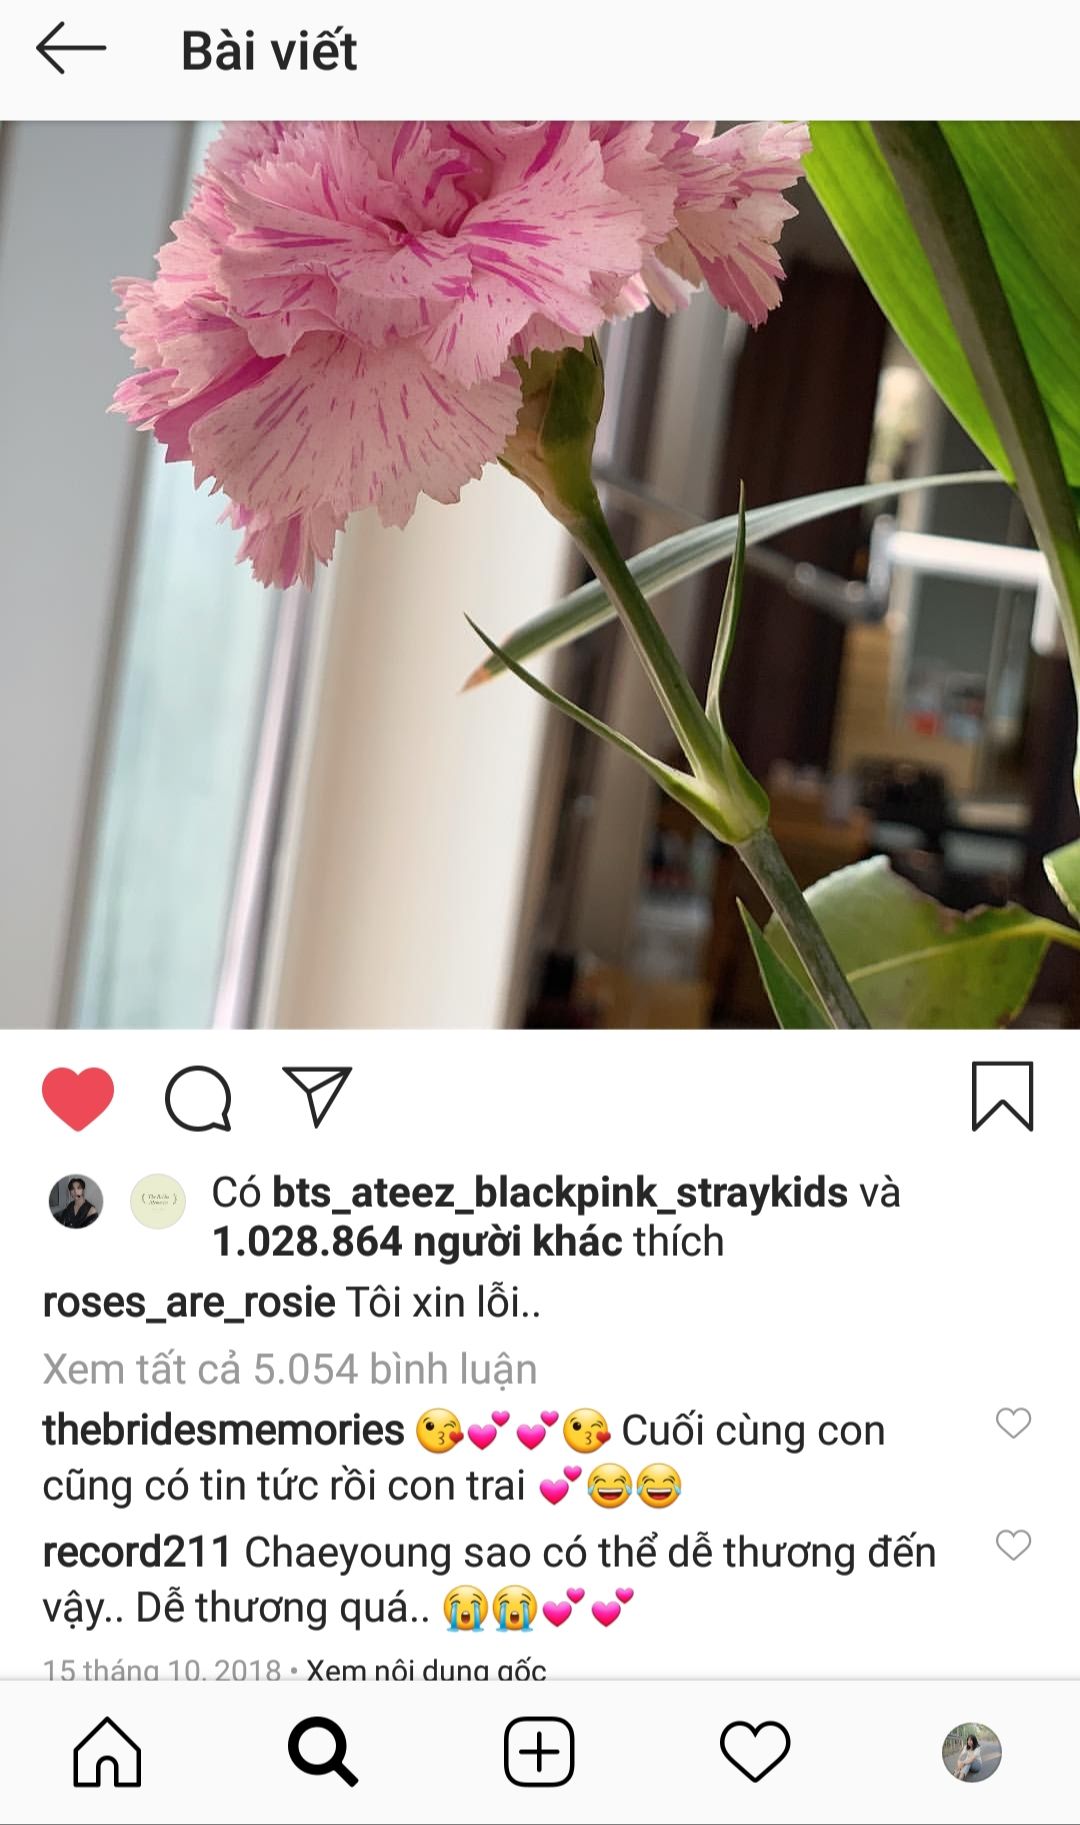Open thebridesmemories commenter profile
Image resolution: width=1080 pixels, height=1825 pixels.
coord(223,1430)
